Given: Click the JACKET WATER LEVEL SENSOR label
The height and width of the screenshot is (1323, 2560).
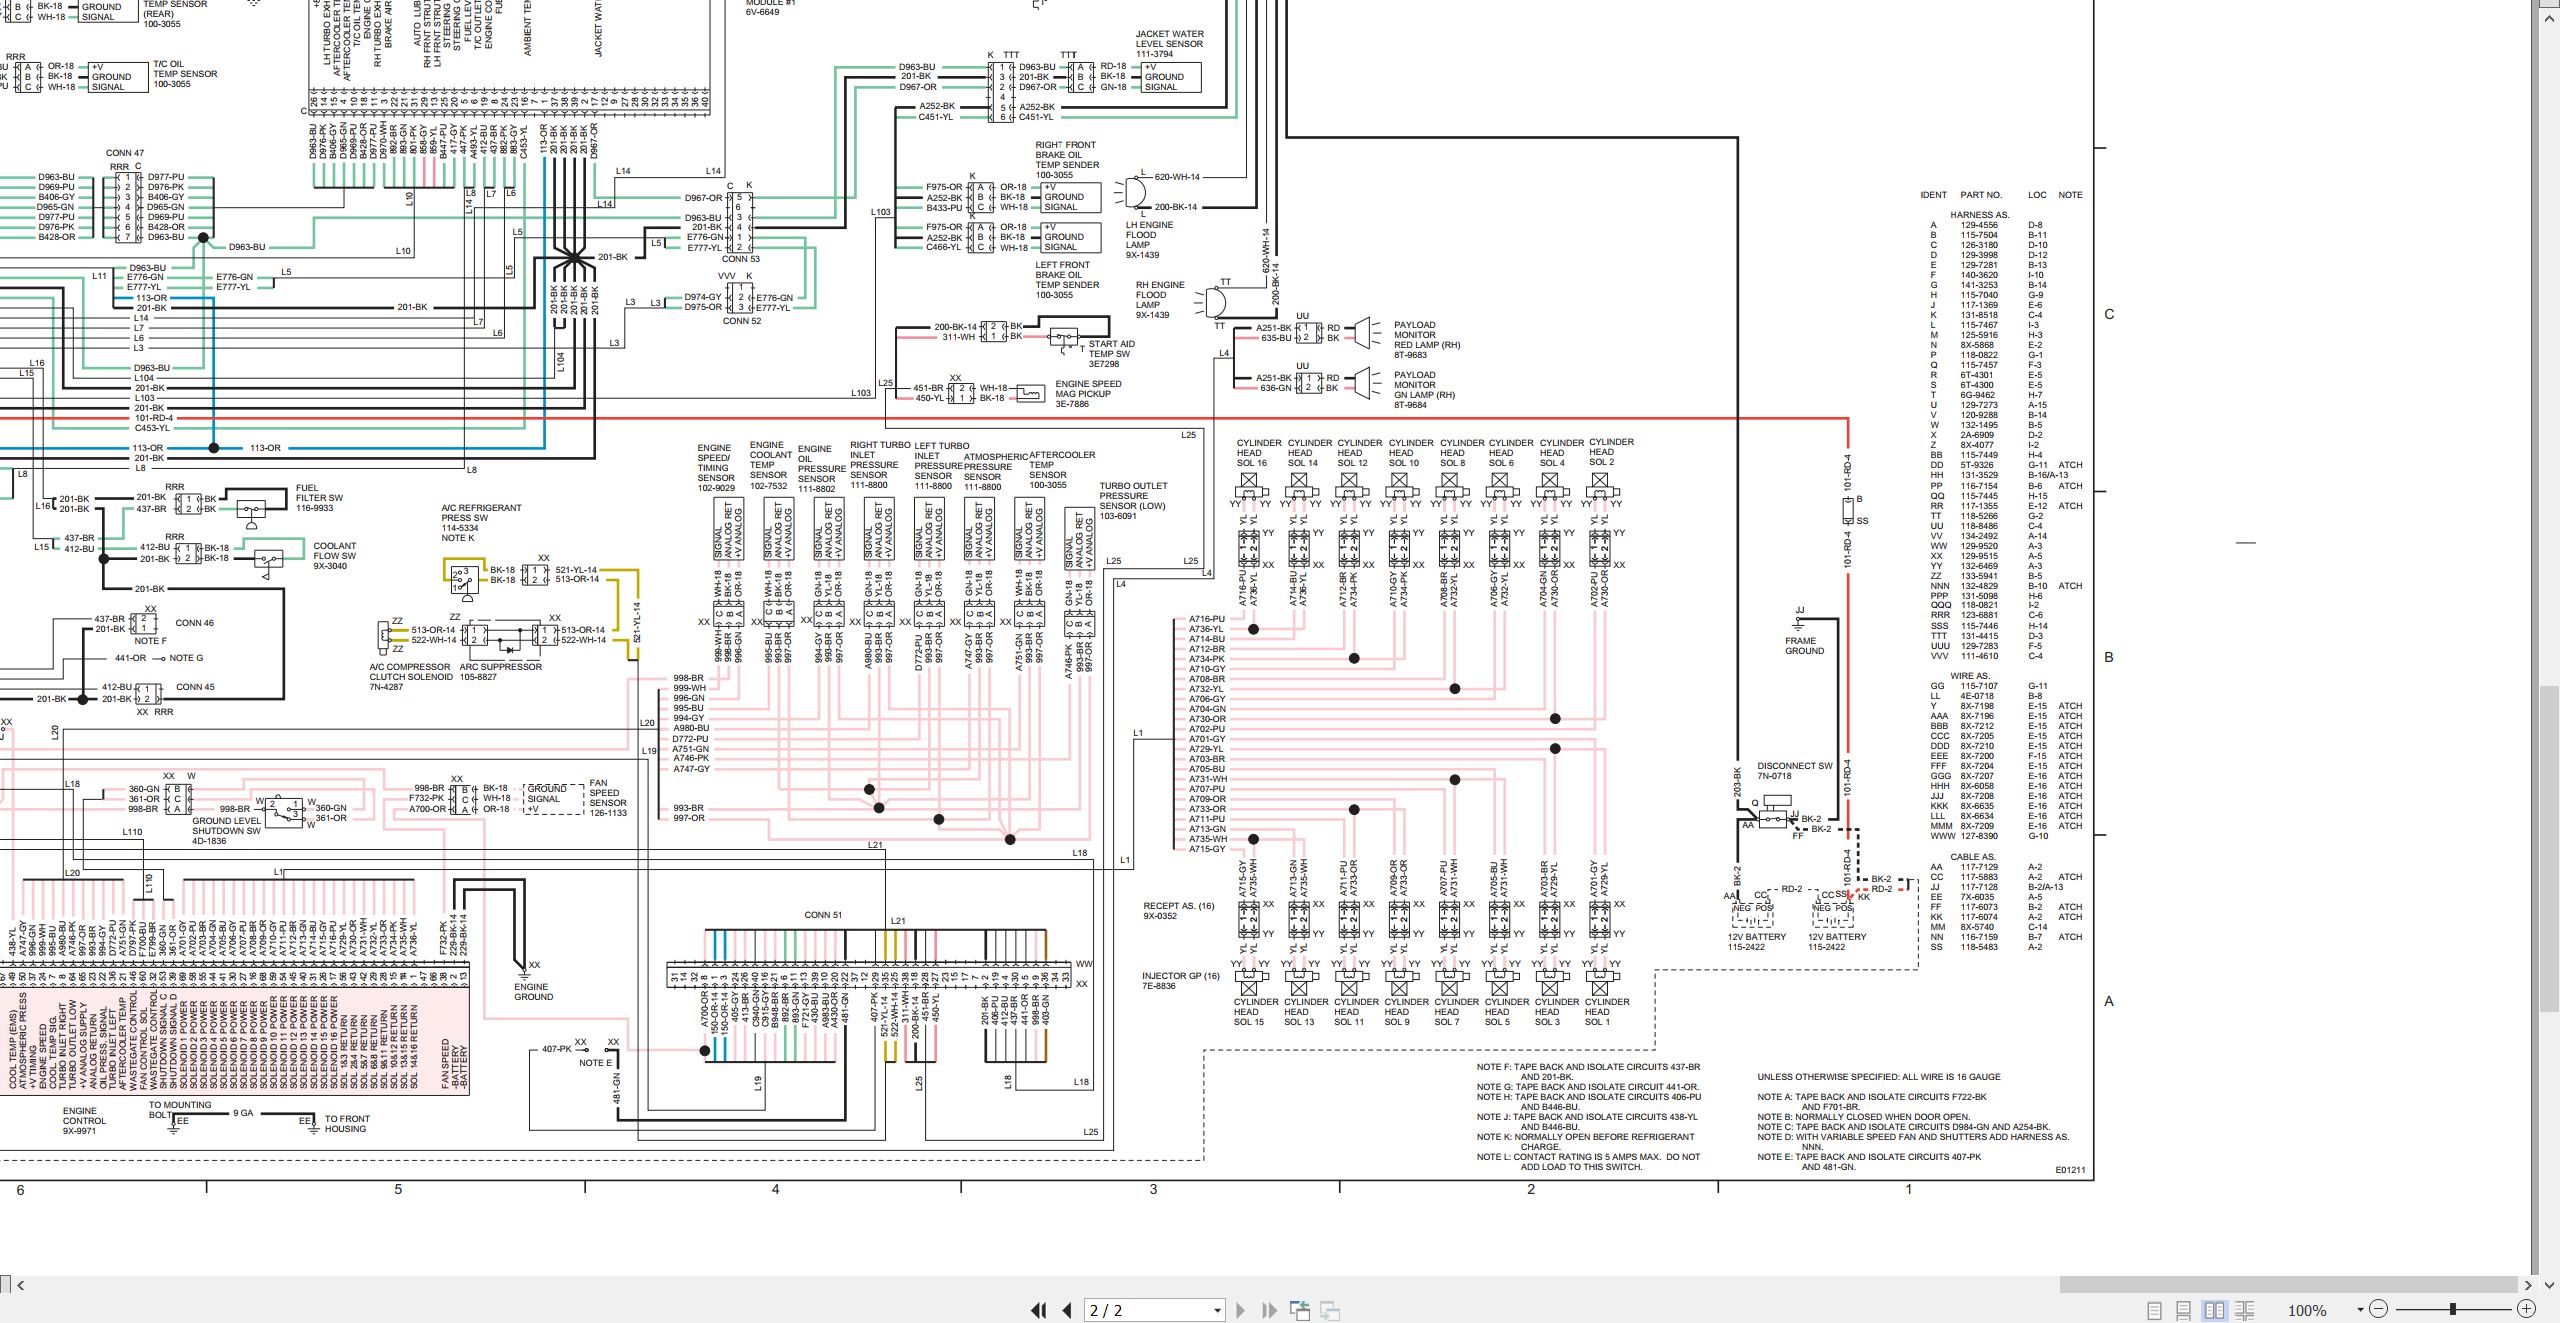Looking at the screenshot, I should 1169,39.
